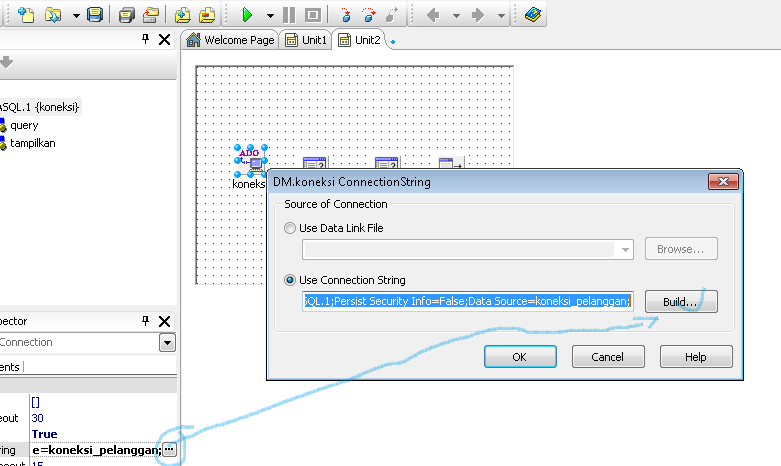
Task: Click the Build... button
Action: (x=681, y=302)
